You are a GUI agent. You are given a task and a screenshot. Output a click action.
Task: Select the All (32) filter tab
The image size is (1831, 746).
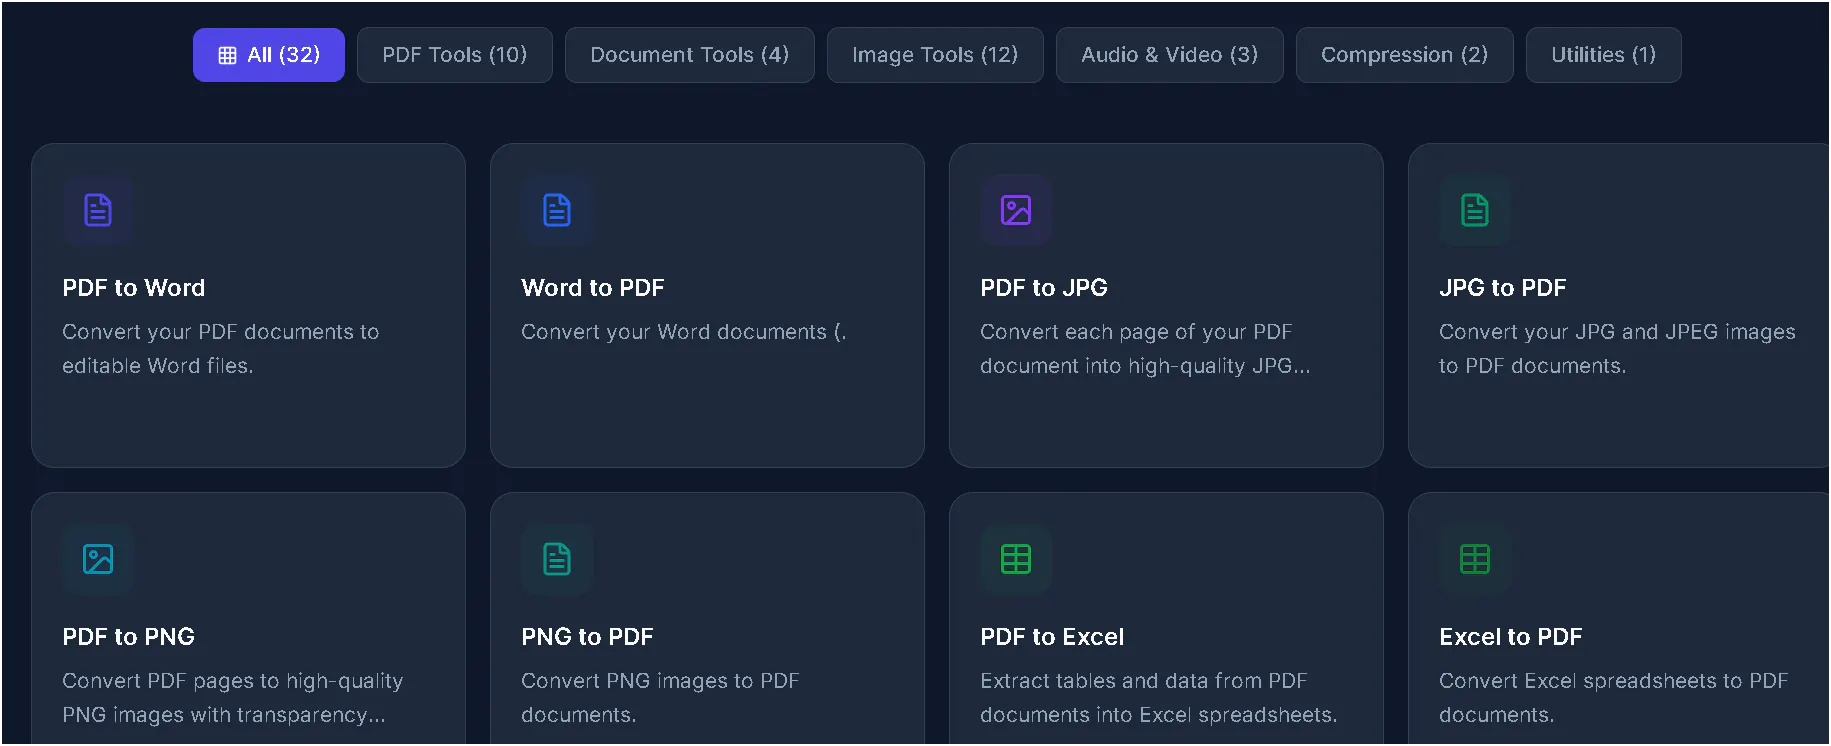(x=269, y=55)
